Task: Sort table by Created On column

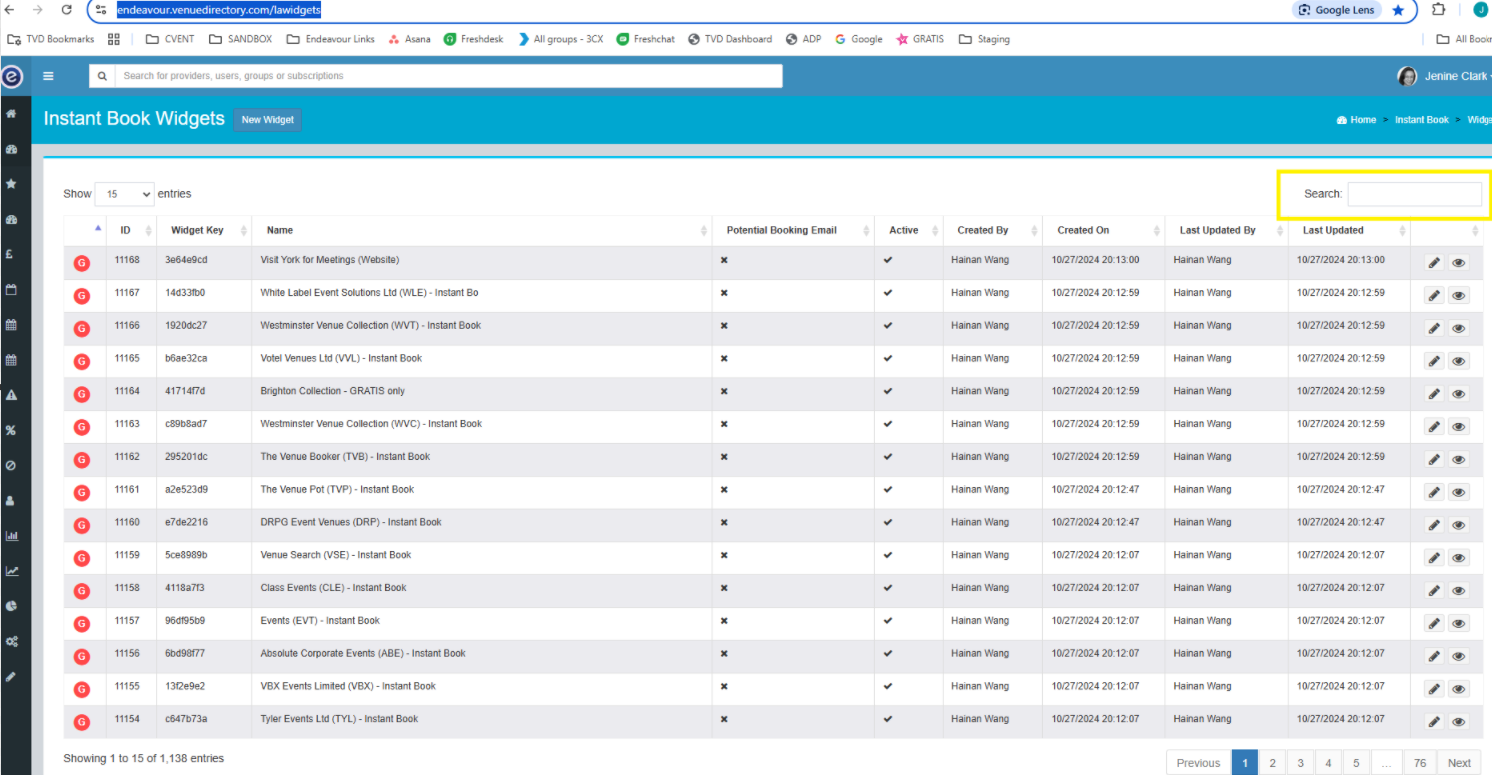Action: pyautogui.click(x=1103, y=230)
